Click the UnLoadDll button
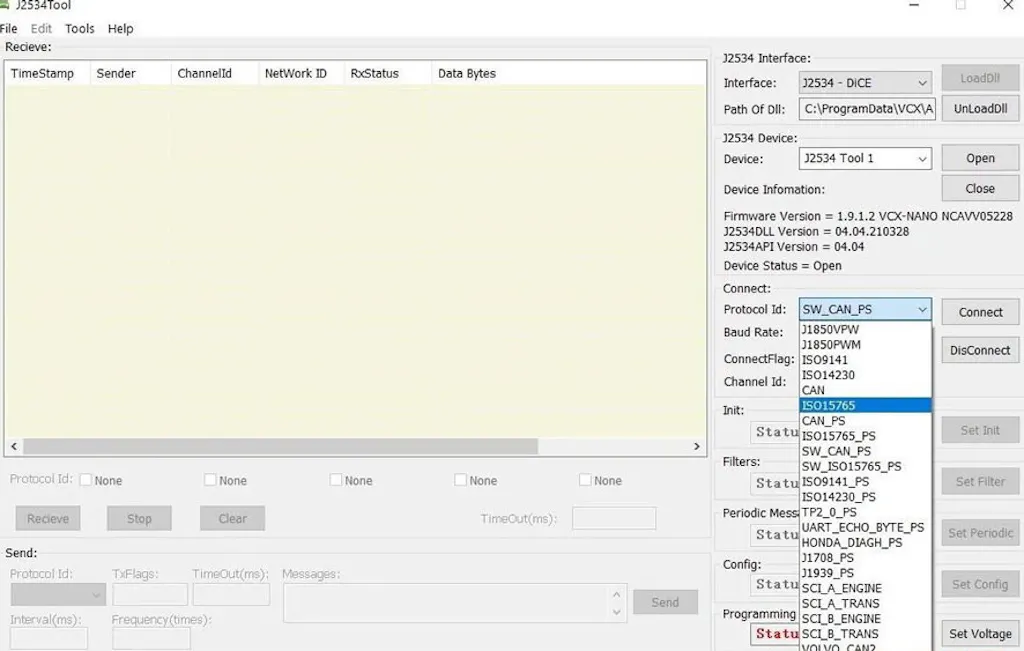The height and width of the screenshot is (651, 1024). tap(980, 108)
